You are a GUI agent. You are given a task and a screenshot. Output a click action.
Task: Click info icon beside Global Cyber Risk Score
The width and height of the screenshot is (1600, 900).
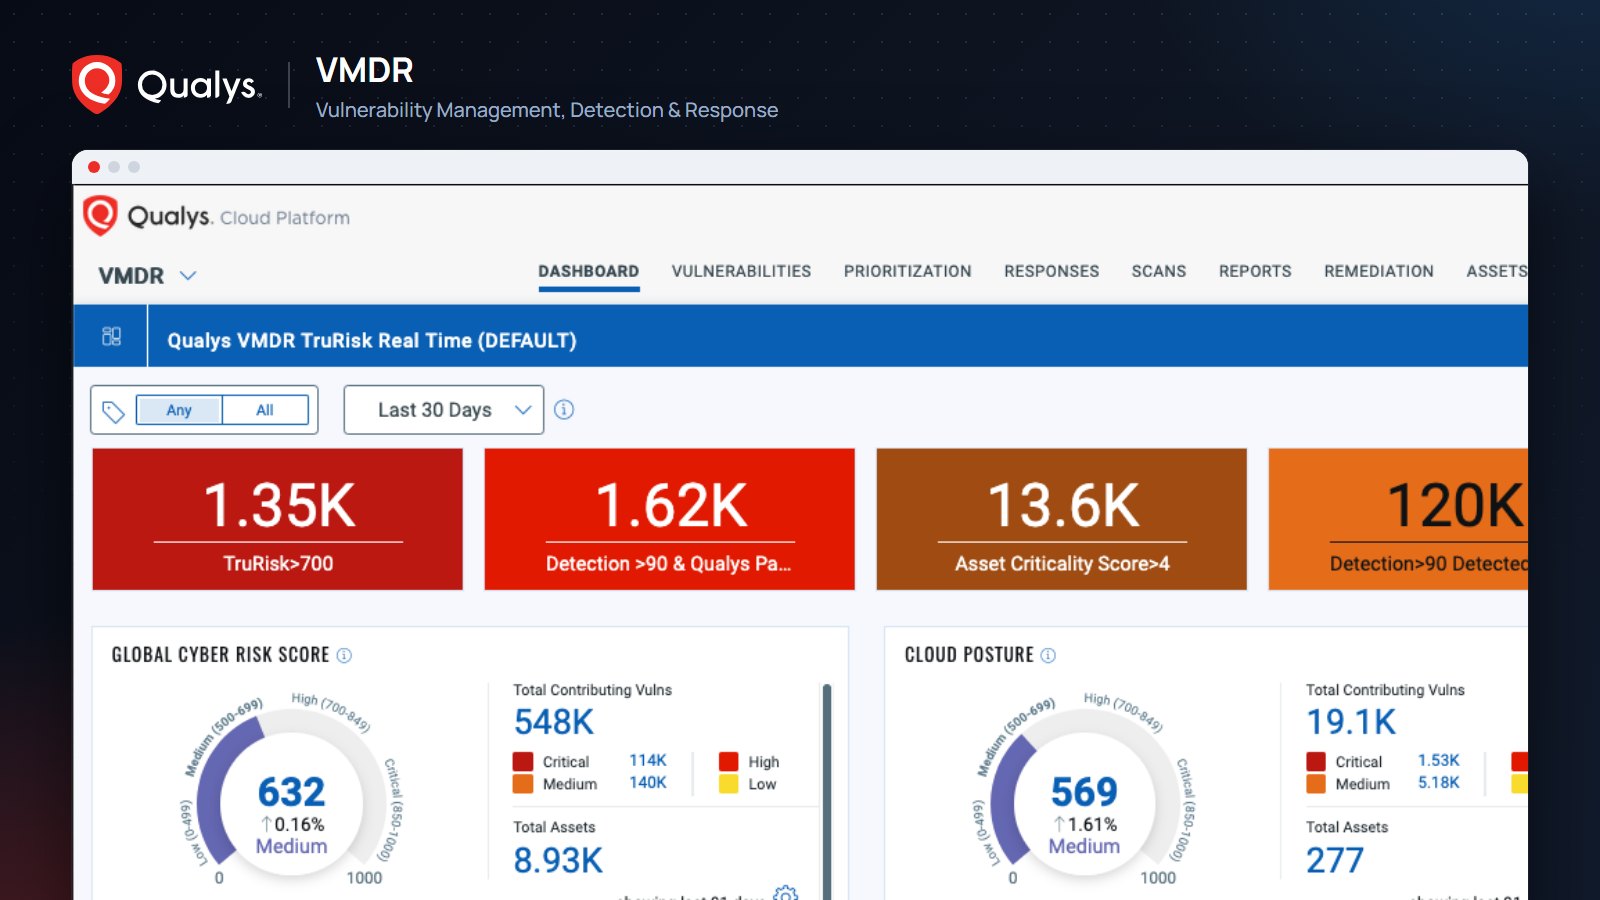[344, 656]
